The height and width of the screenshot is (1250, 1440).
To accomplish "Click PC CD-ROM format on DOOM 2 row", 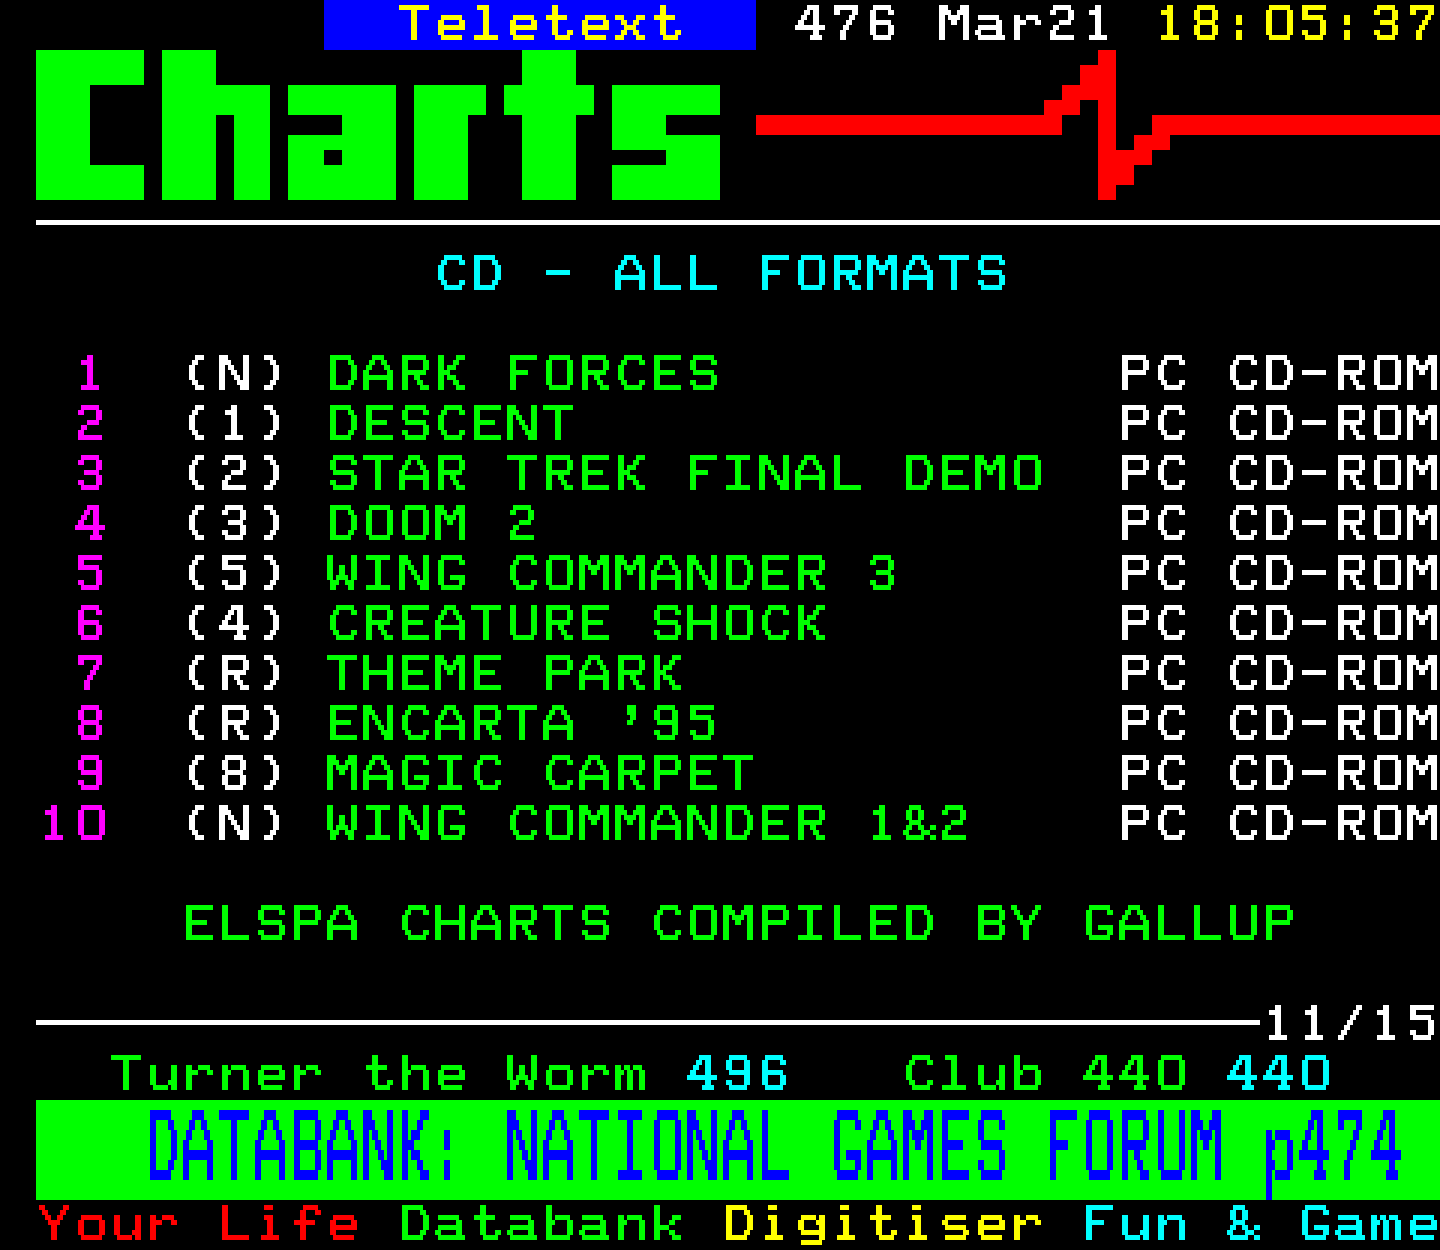I will pyautogui.click(x=1279, y=524).
